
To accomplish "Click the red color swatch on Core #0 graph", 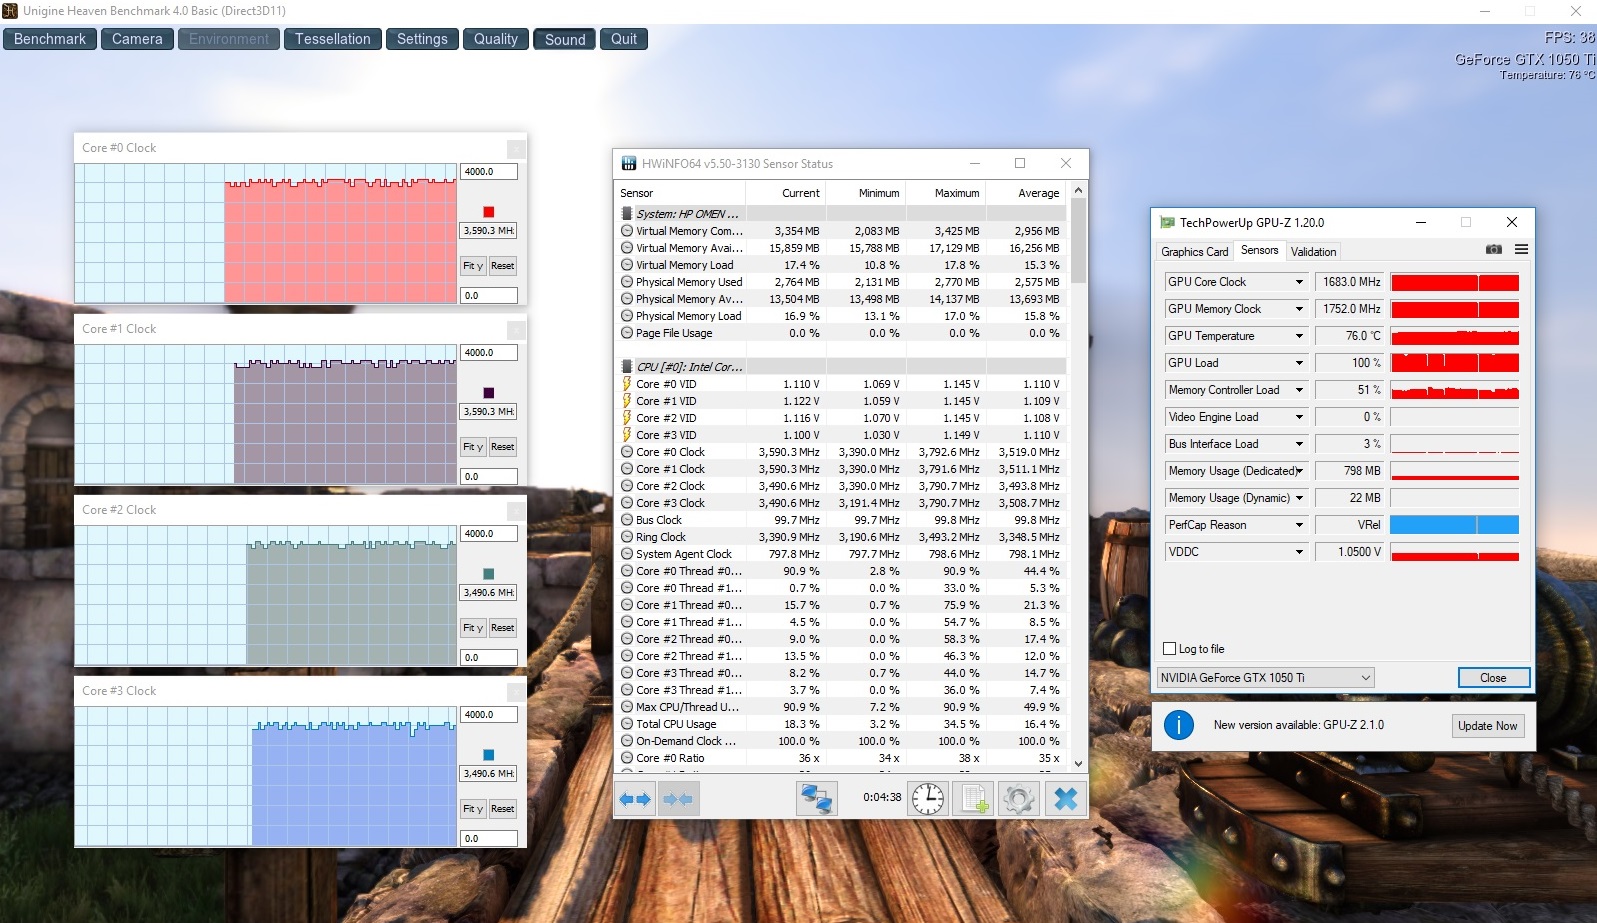I will click(488, 212).
